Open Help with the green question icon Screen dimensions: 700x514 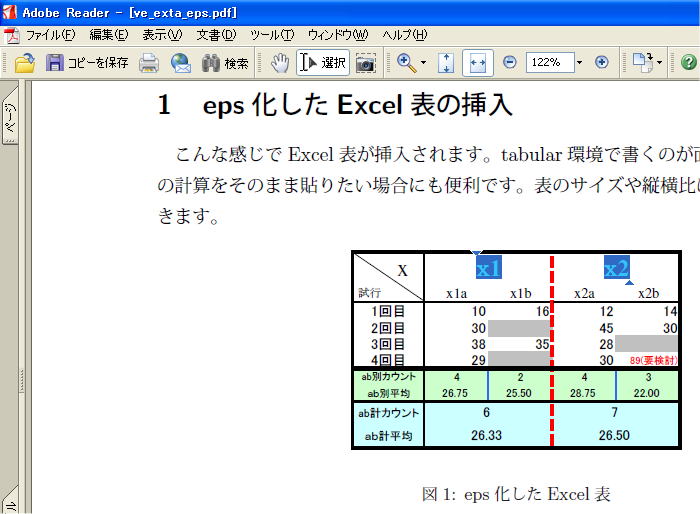(689, 62)
